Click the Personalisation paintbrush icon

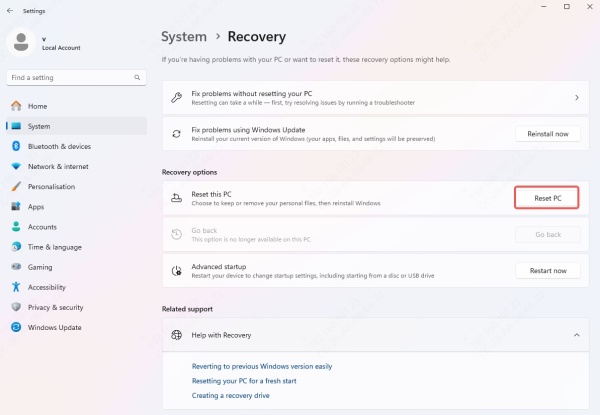pyautogui.click(x=16, y=187)
